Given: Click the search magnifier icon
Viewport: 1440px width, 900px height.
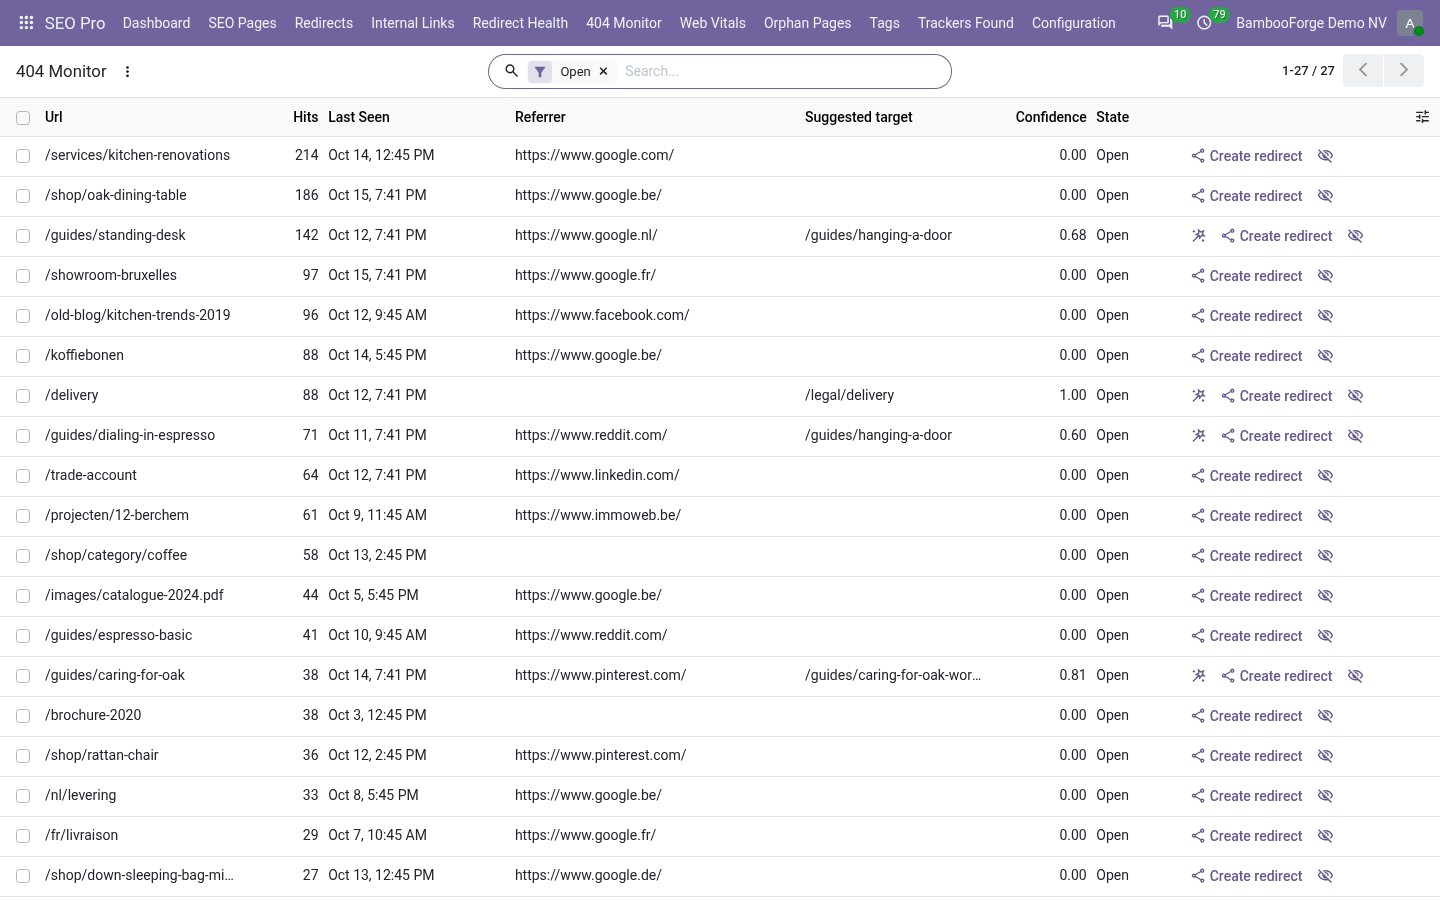Looking at the screenshot, I should pyautogui.click(x=511, y=71).
